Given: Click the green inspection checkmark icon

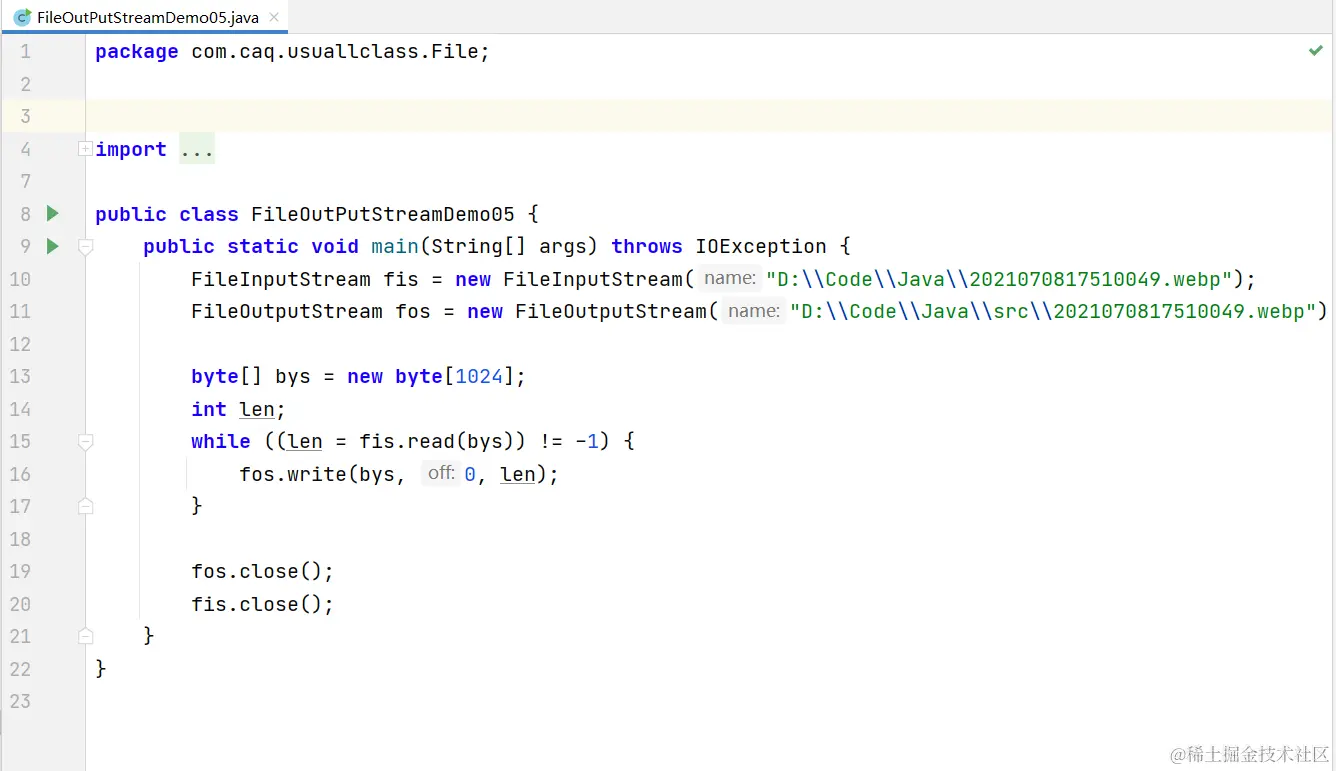Looking at the screenshot, I should click(1316, 50).
